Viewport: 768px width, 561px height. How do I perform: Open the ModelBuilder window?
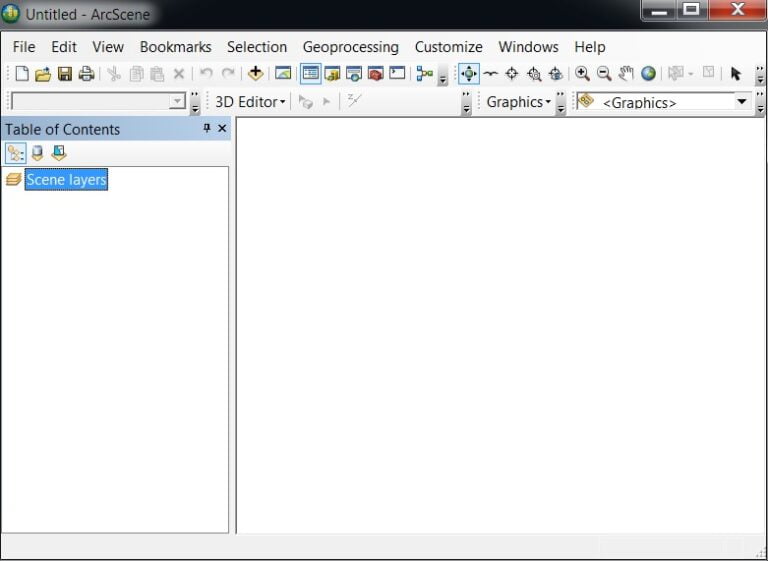tap(425, 73)
